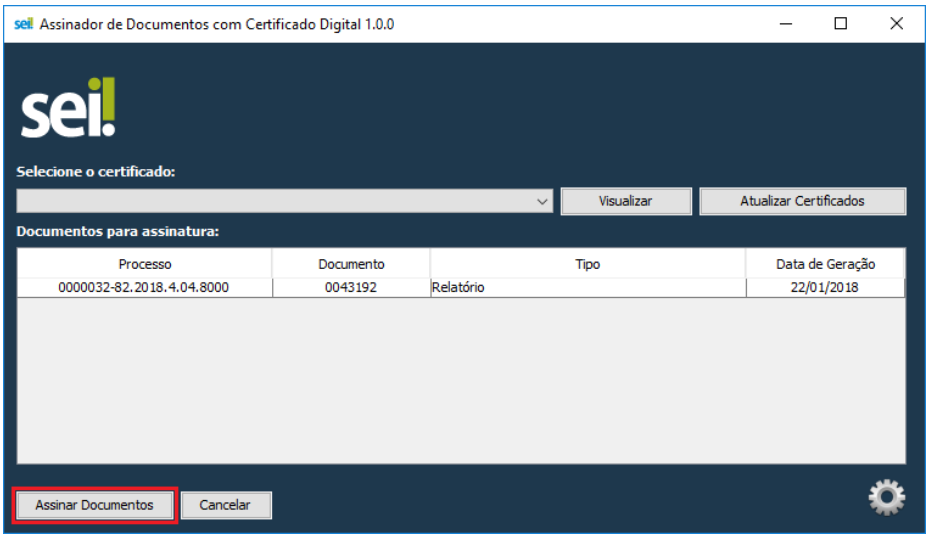Click the 22/01/2018 date cell
Image resolution: width=928 pixels, height=538 pixels.
[825, 288]
